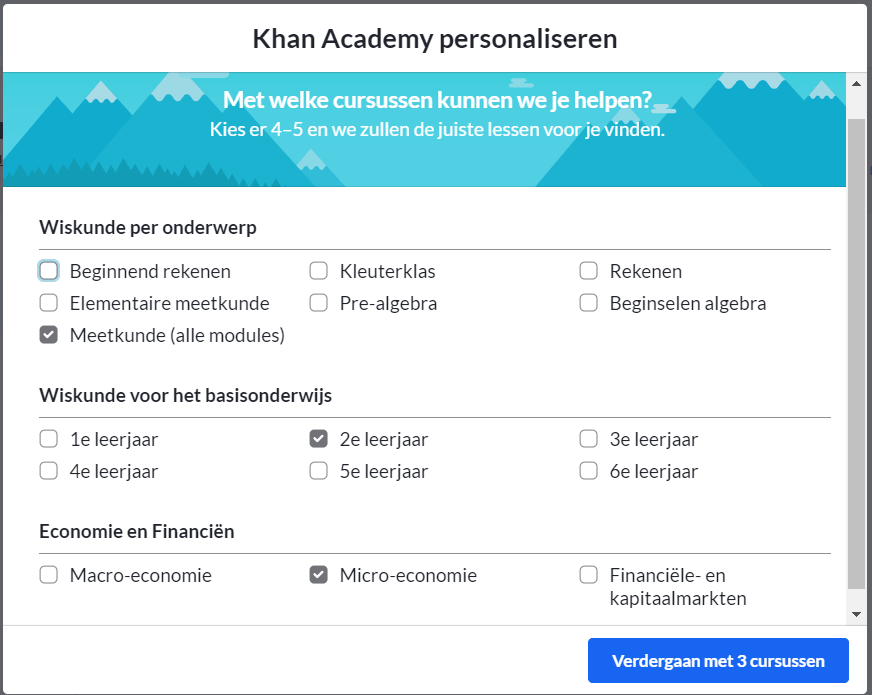Check 6e leerjaar checkbox

point(588,471)
